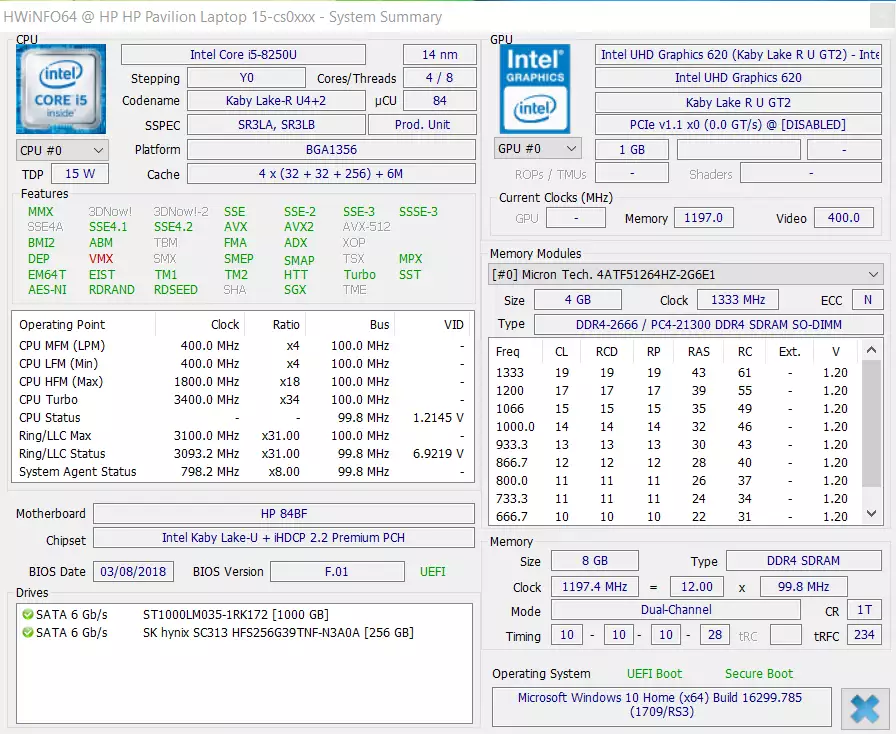Click the module clock 1333 MHz field
The image size is (896, 734).
[738, 300]
